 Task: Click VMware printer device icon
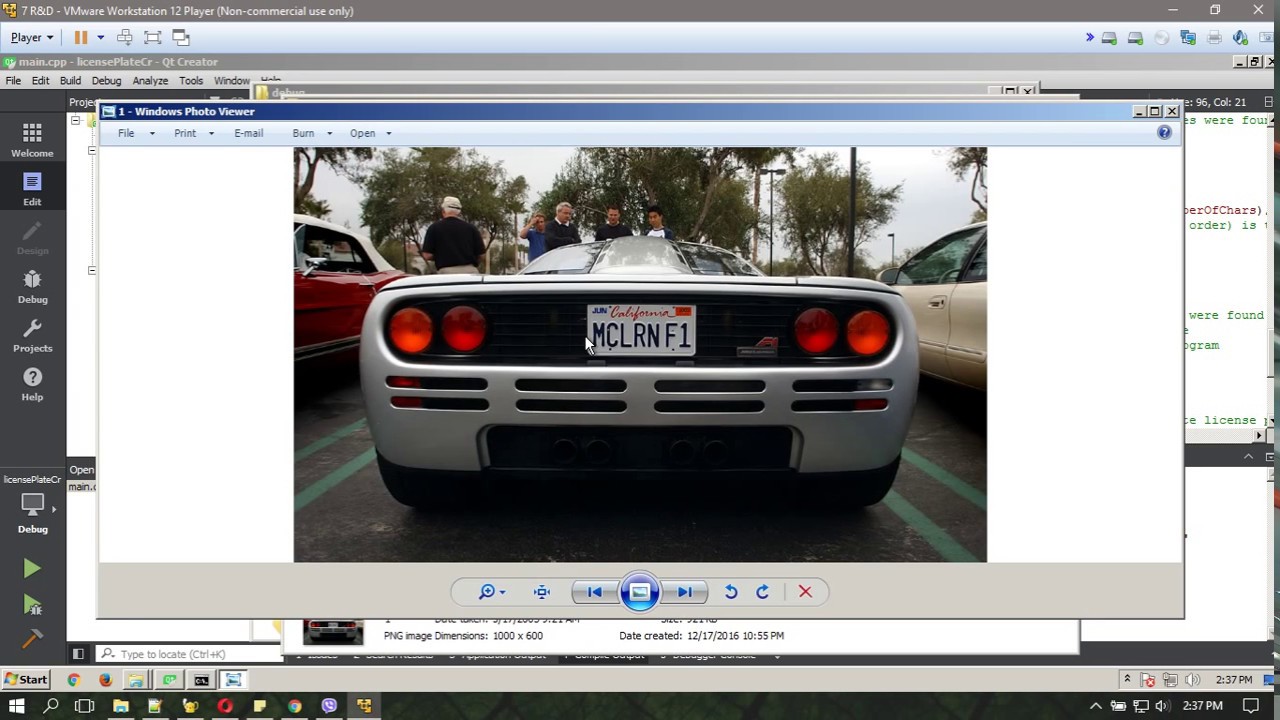click(1214, 38)
